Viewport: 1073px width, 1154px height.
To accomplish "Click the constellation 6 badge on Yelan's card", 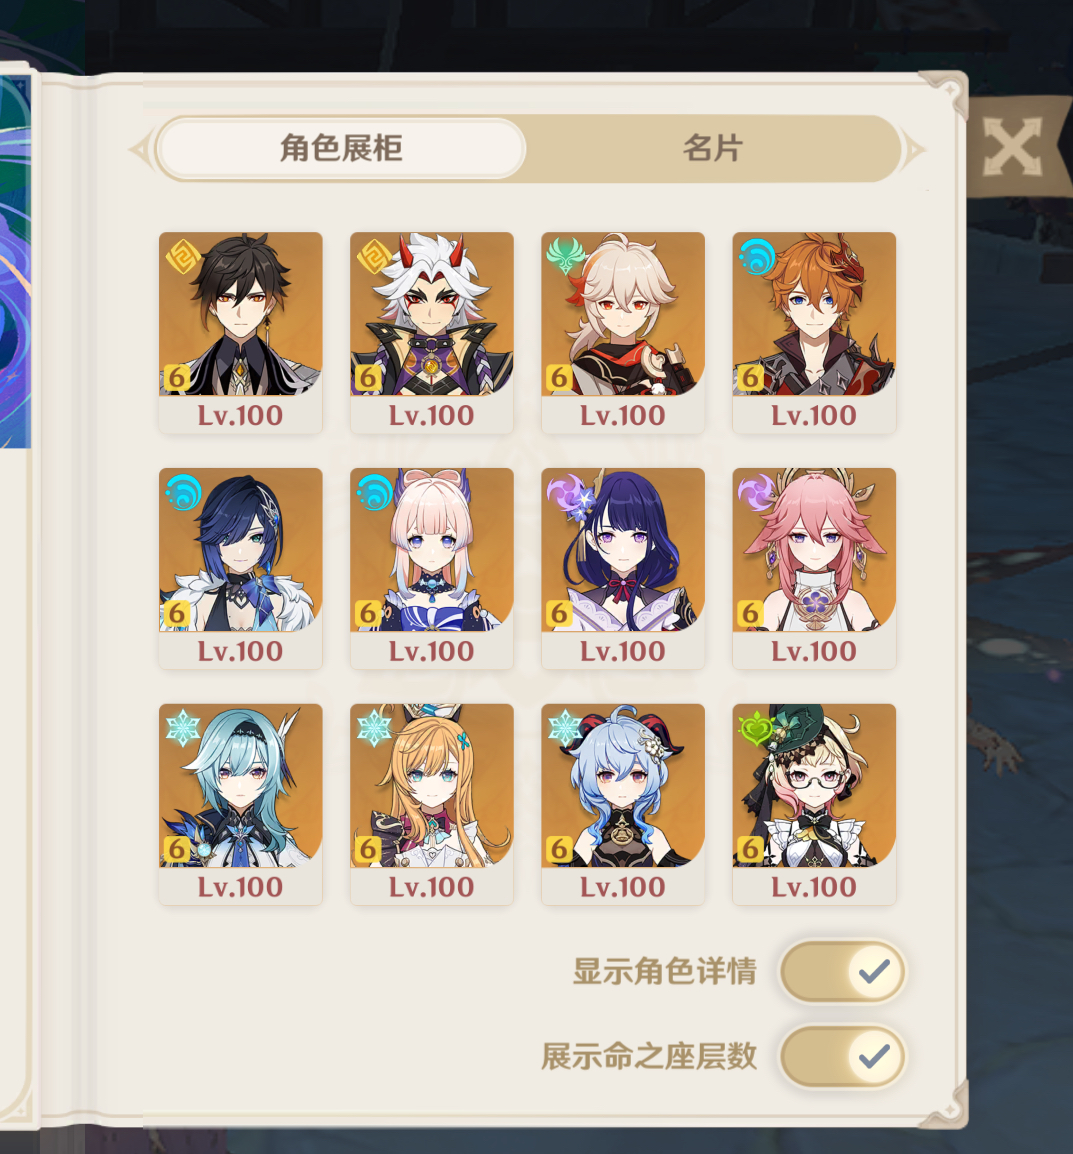I will (x=176, y=613).
